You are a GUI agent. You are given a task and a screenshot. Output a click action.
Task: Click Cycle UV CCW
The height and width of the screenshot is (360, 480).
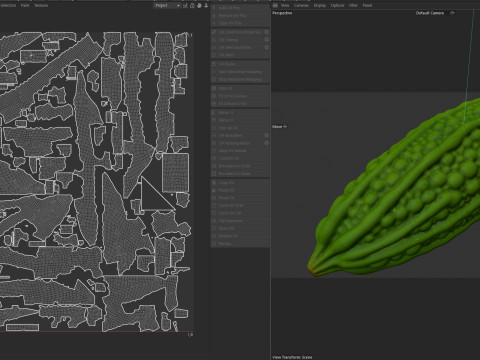[231, 205]
